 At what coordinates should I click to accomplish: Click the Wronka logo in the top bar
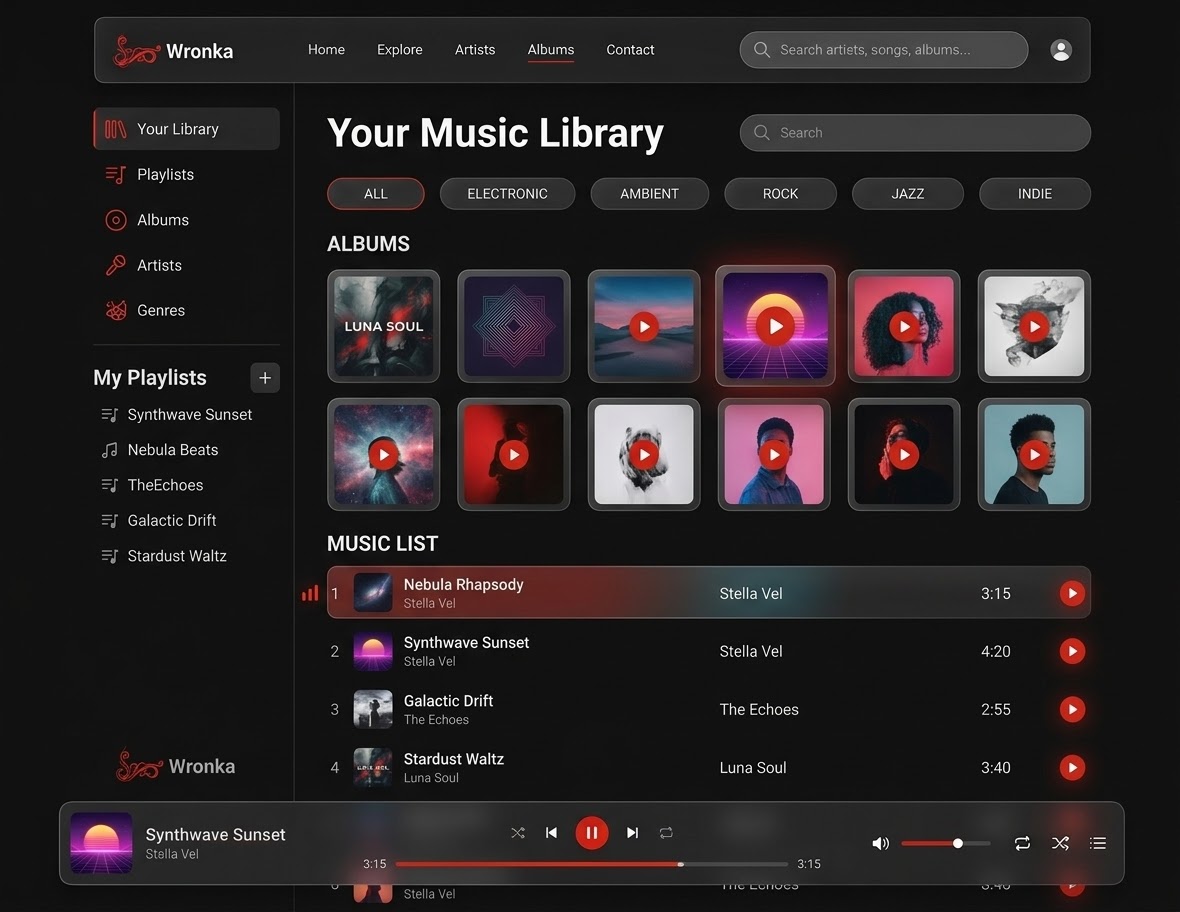[x=173, y=50]
